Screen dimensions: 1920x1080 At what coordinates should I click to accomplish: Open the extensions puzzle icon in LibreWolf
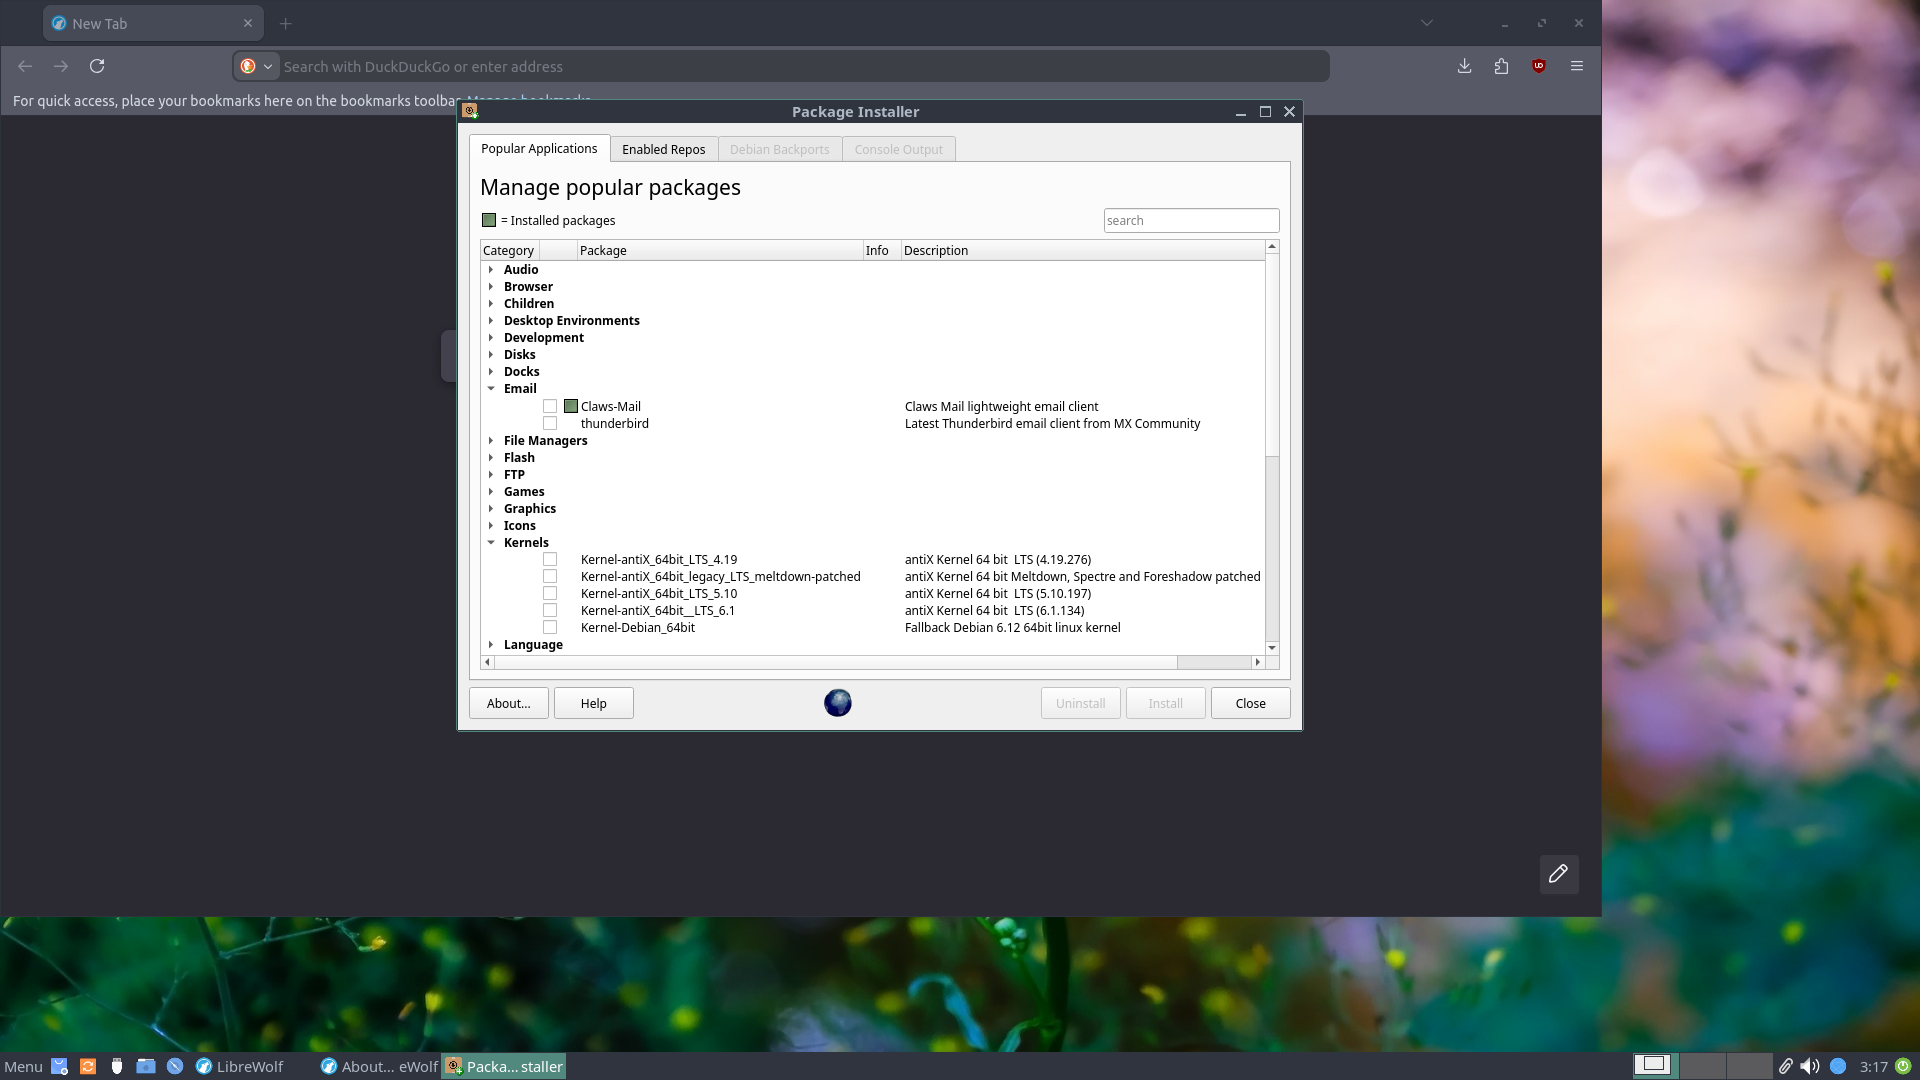click(1501, 66)
